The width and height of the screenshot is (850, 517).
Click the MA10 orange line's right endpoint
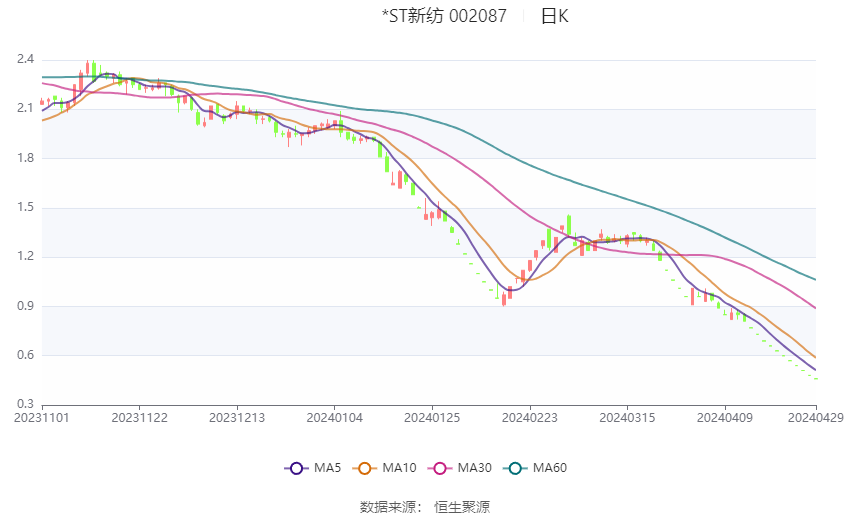[x=815, y=357]
